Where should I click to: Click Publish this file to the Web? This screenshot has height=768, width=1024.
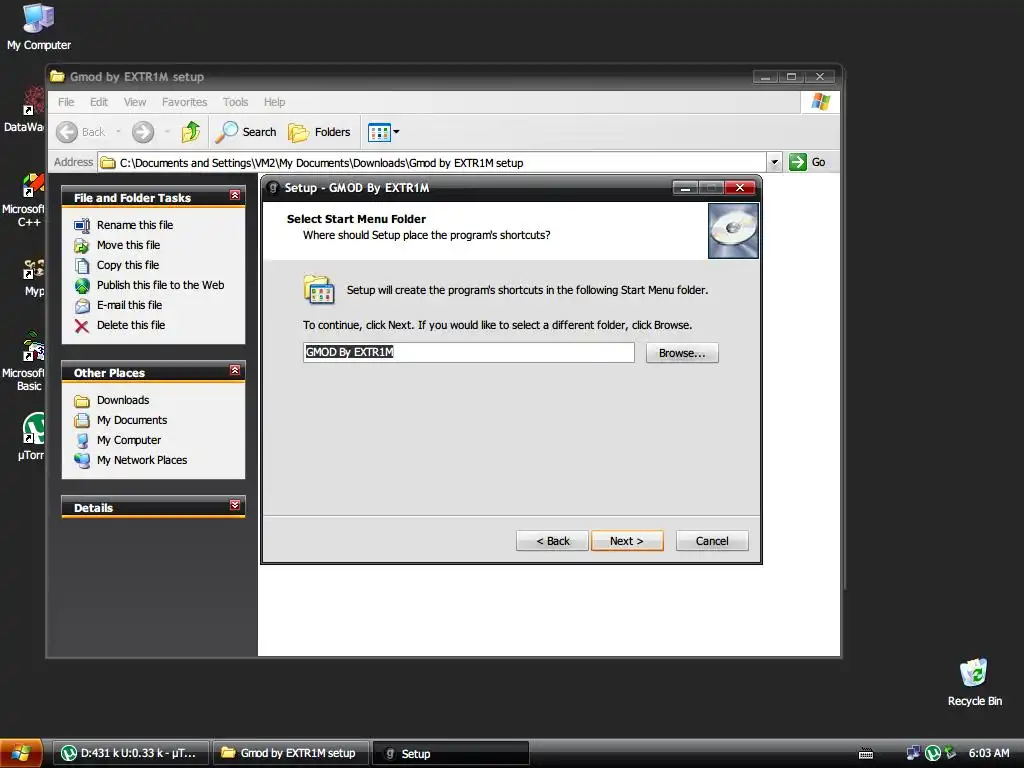160,285
